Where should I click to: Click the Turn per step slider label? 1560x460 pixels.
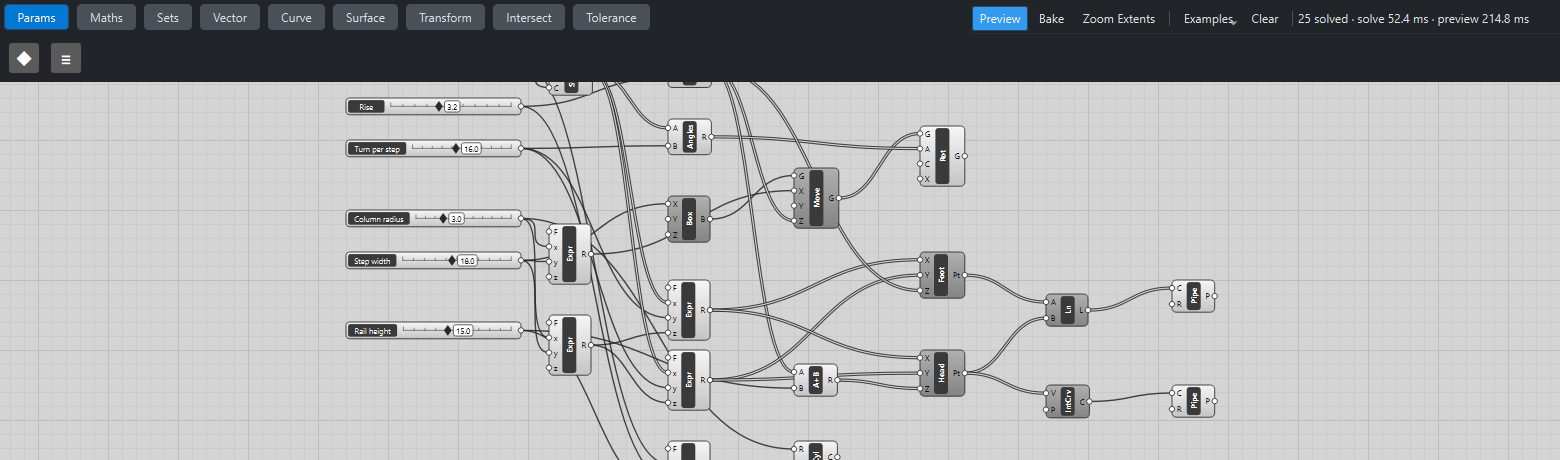(x=377, y=148)
